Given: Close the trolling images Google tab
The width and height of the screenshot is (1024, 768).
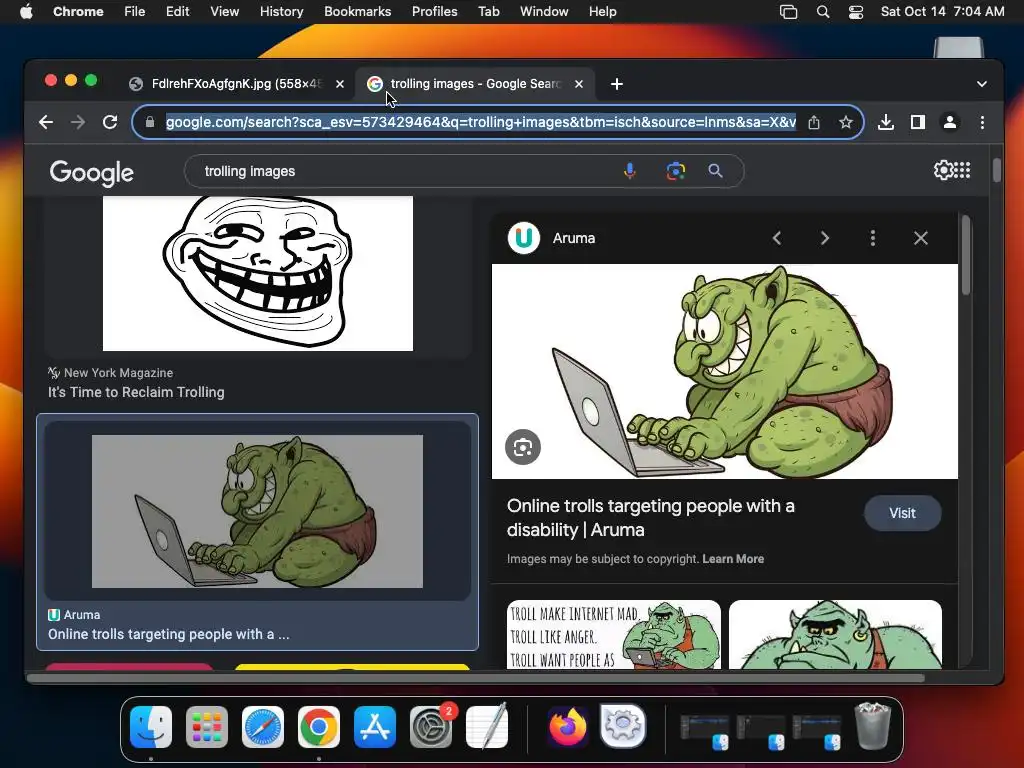Looking at the screenshot, I should point(579,84).
